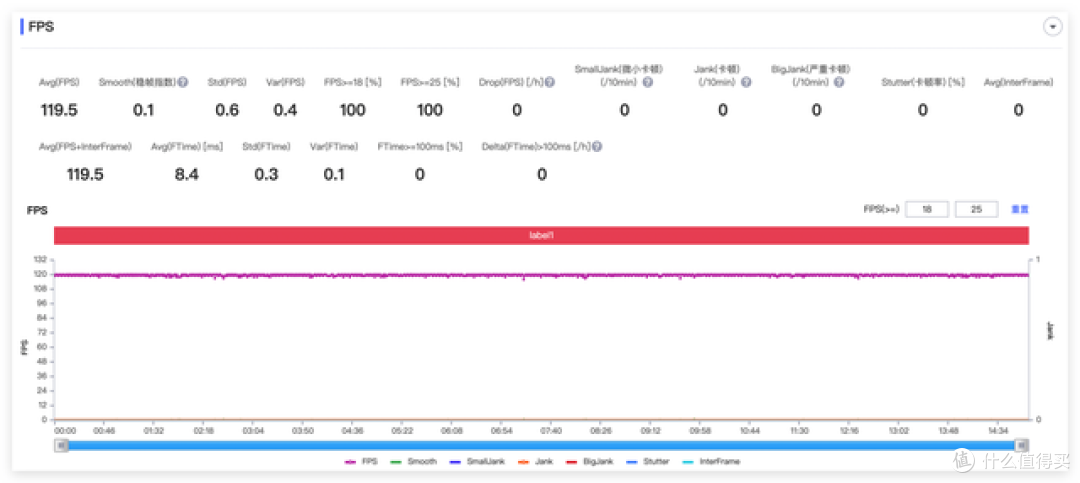Click the Avg(FPS+InterFrame) value 119.5

click(x=85, y=175)
